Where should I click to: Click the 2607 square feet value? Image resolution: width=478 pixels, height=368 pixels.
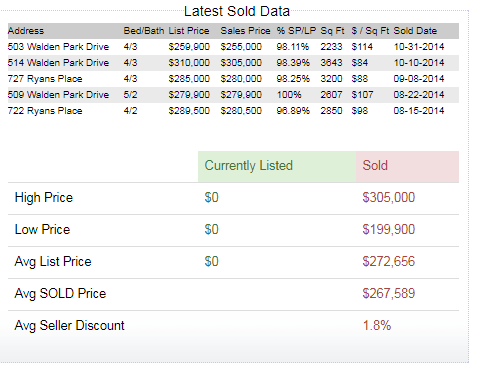click(331, 95)
